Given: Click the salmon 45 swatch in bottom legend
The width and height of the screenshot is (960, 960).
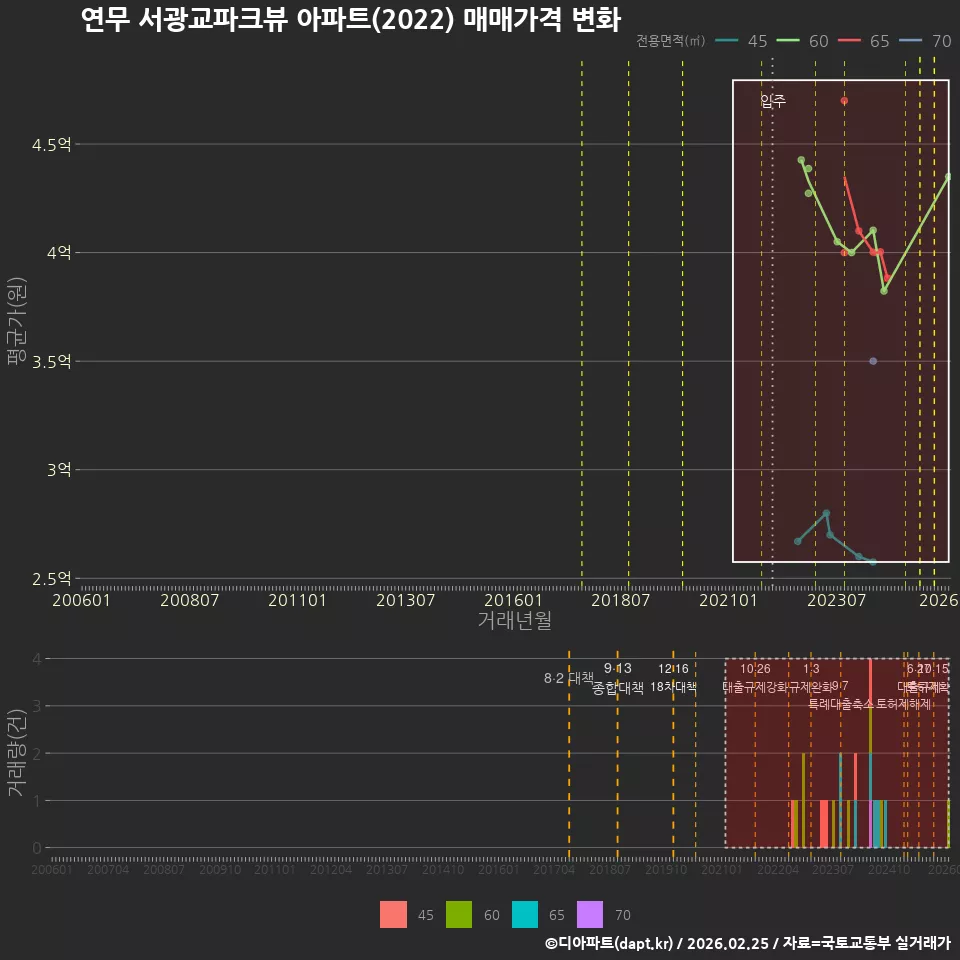Looking at the screenshot, I should click(393, 915).
